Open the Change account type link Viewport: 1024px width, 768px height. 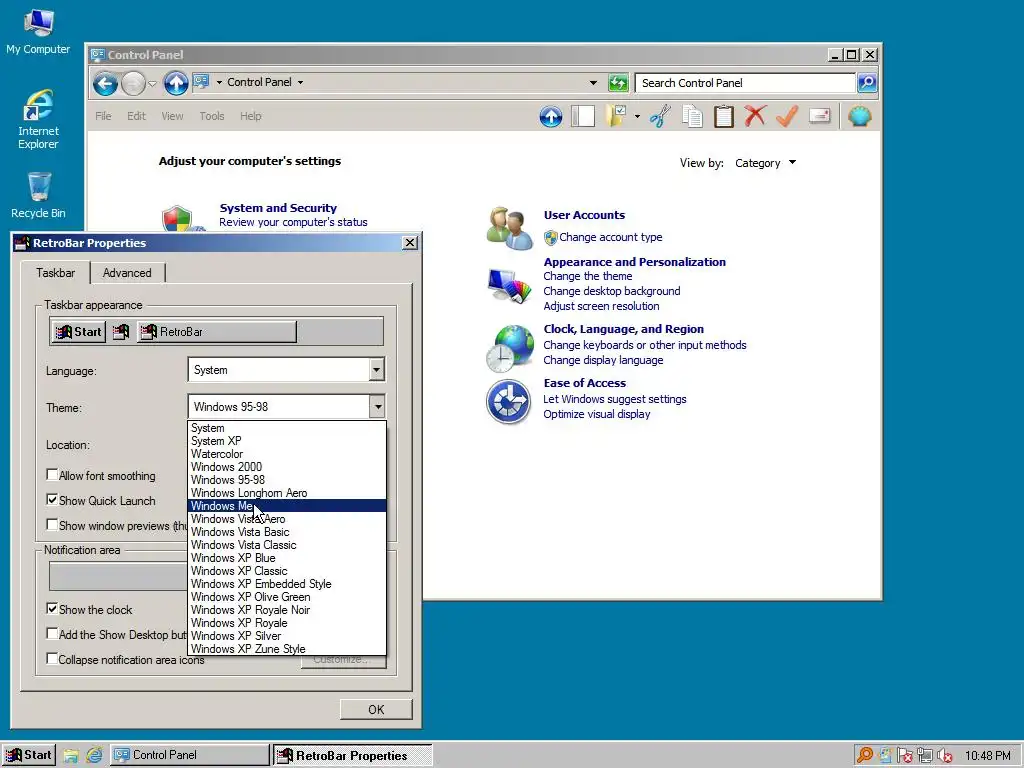coord(611,237)
